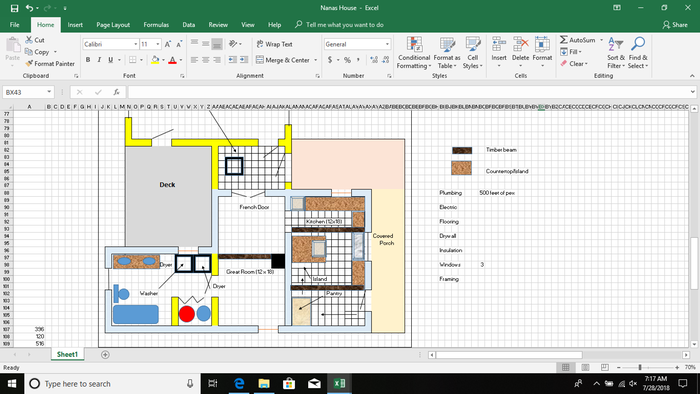Align text to the top
Viewport: 700px width, 394px height.
point(194,44)
